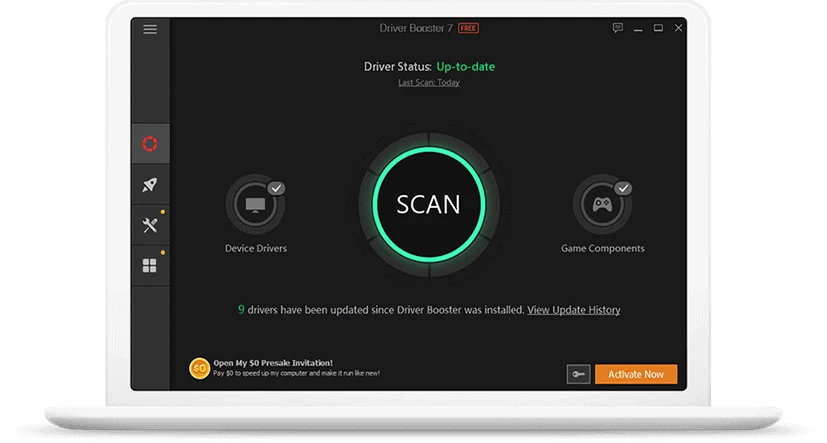Viewport: 827px width, 443px height.
Task: Click the $0 coin presale icon
Action: pos(199,369)
